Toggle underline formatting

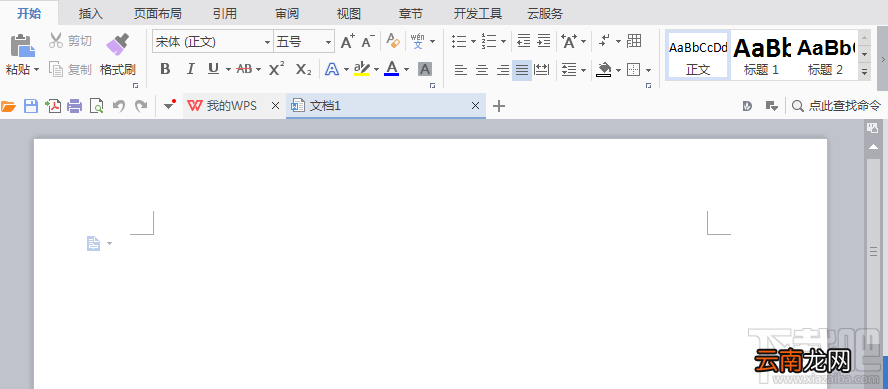click(x=213, y=69)
